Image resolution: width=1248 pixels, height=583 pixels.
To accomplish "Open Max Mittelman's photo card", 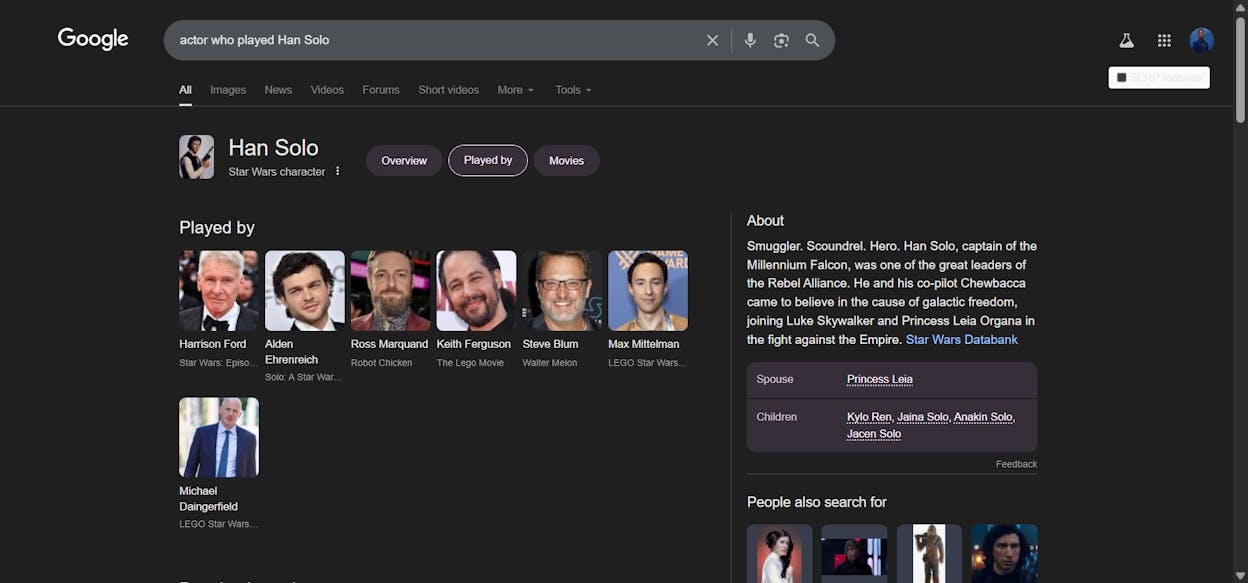I will (648, 291).
